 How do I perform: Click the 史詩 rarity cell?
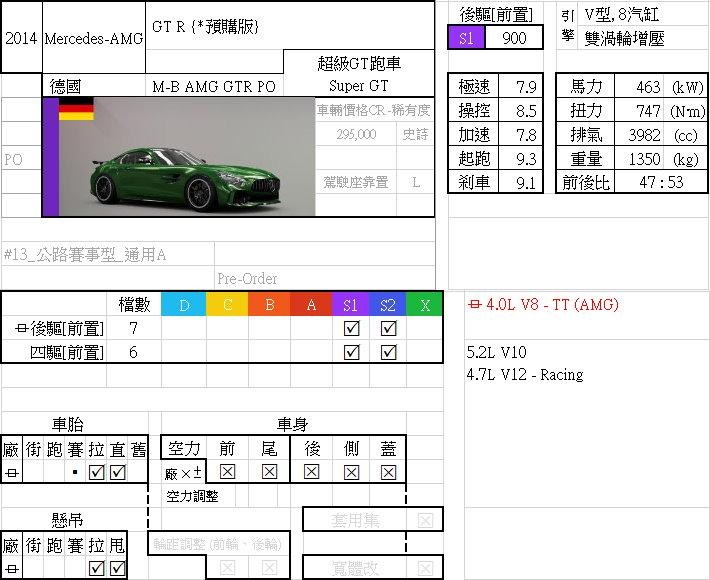(415, 134)
